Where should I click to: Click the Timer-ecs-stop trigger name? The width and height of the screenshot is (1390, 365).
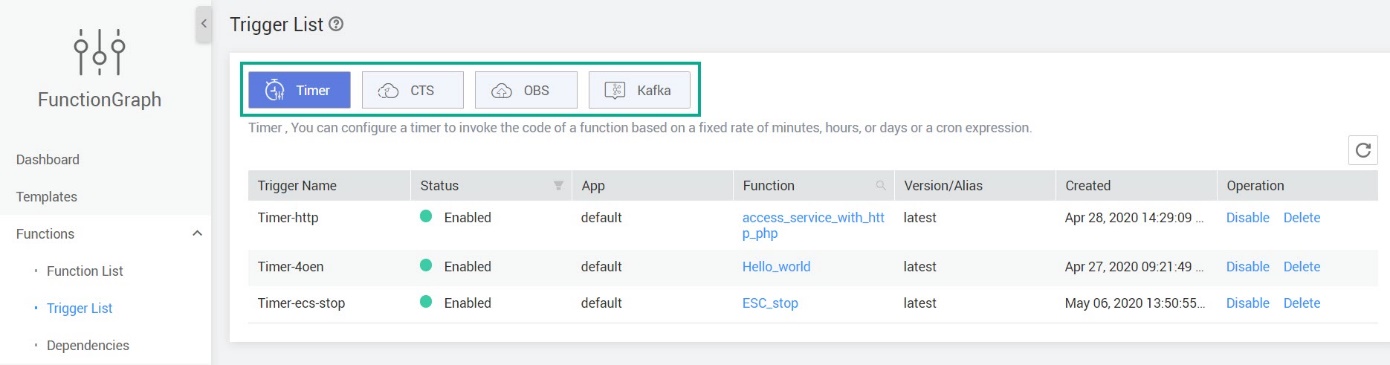coord(301,303)
